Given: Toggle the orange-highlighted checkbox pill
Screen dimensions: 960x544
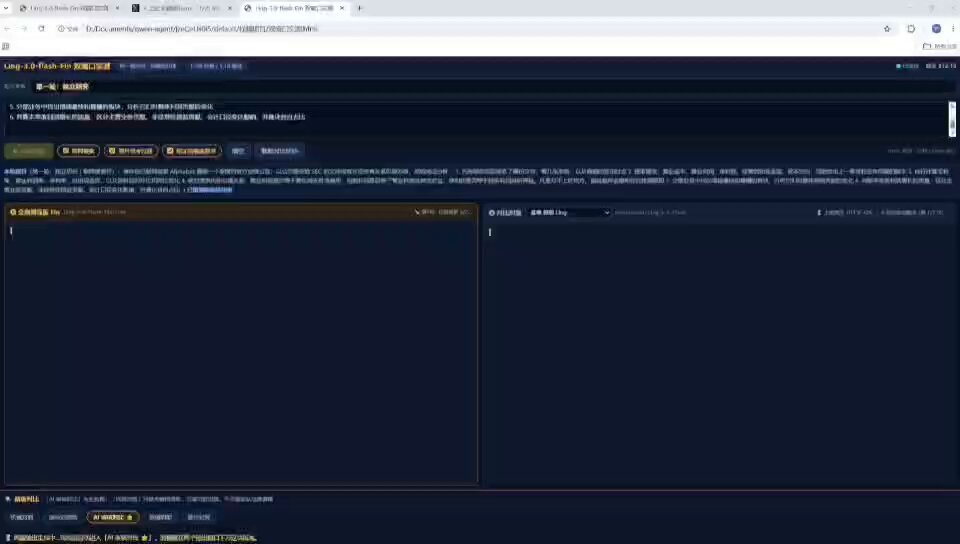Looking at the screenshot, I should pos(192,151).
